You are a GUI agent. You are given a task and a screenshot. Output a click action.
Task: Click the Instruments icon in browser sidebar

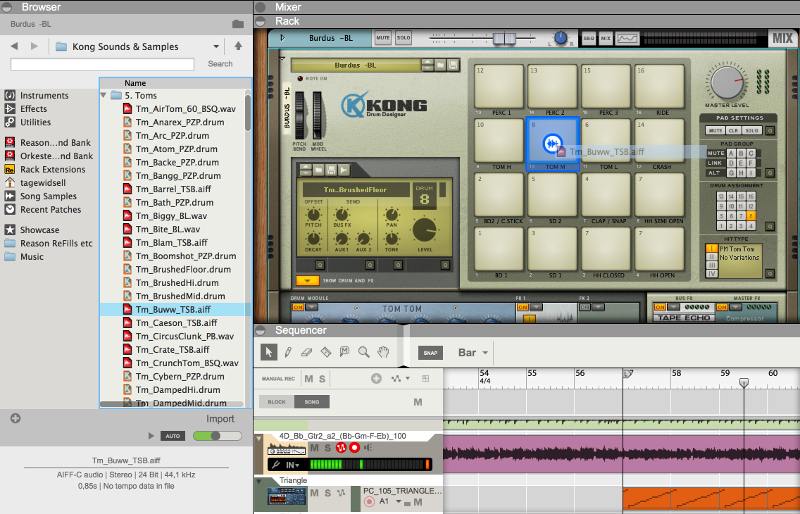10,96
